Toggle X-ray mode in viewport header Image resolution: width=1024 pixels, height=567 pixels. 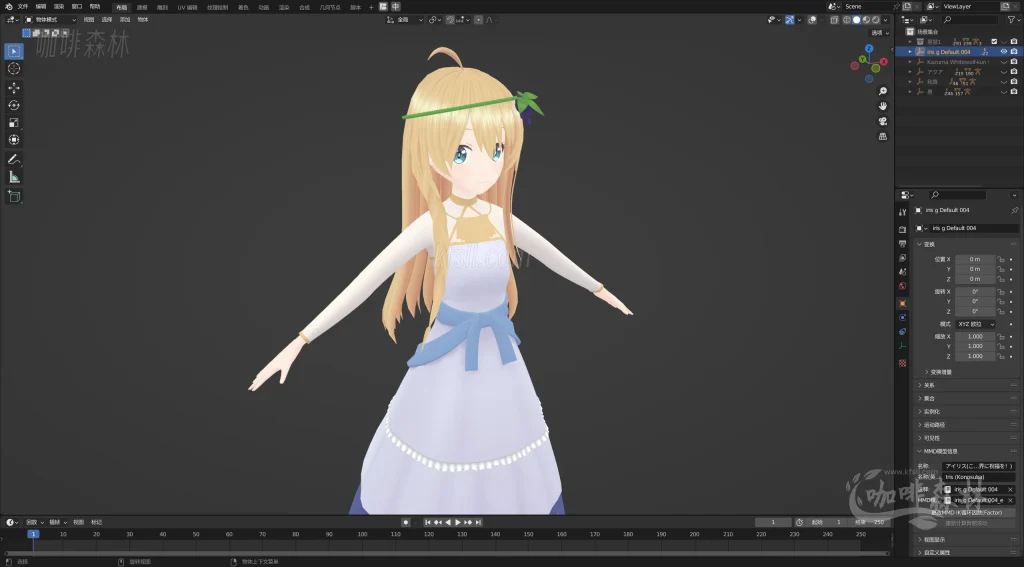pyautogui.click(x=834, y=20)
